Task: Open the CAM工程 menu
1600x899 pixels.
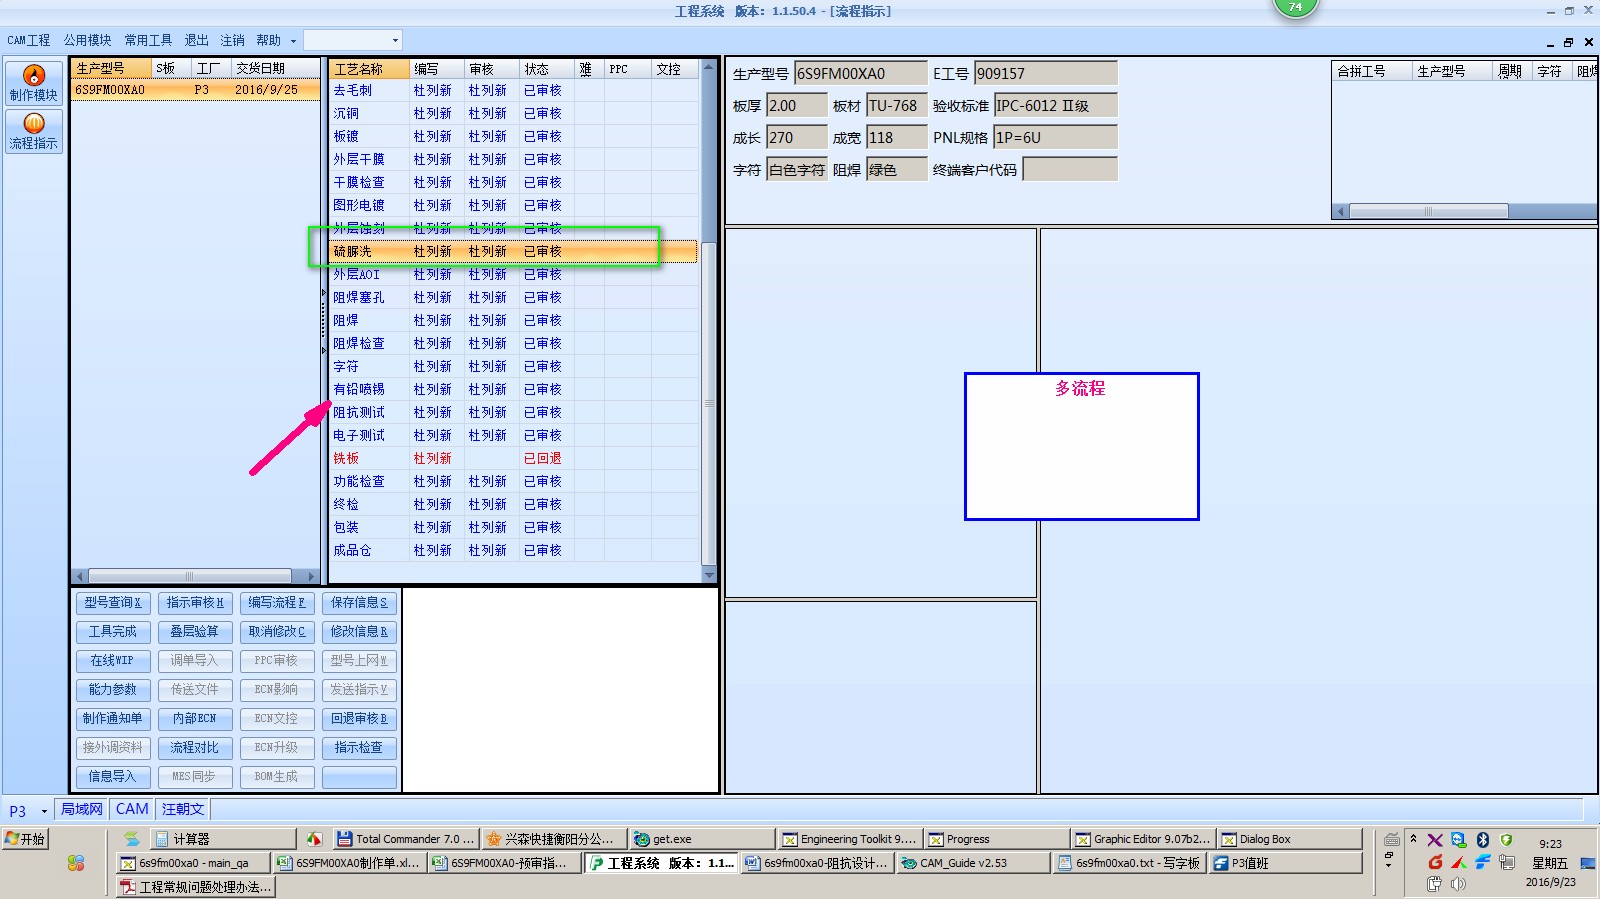Action: click(x=28, y=40)
